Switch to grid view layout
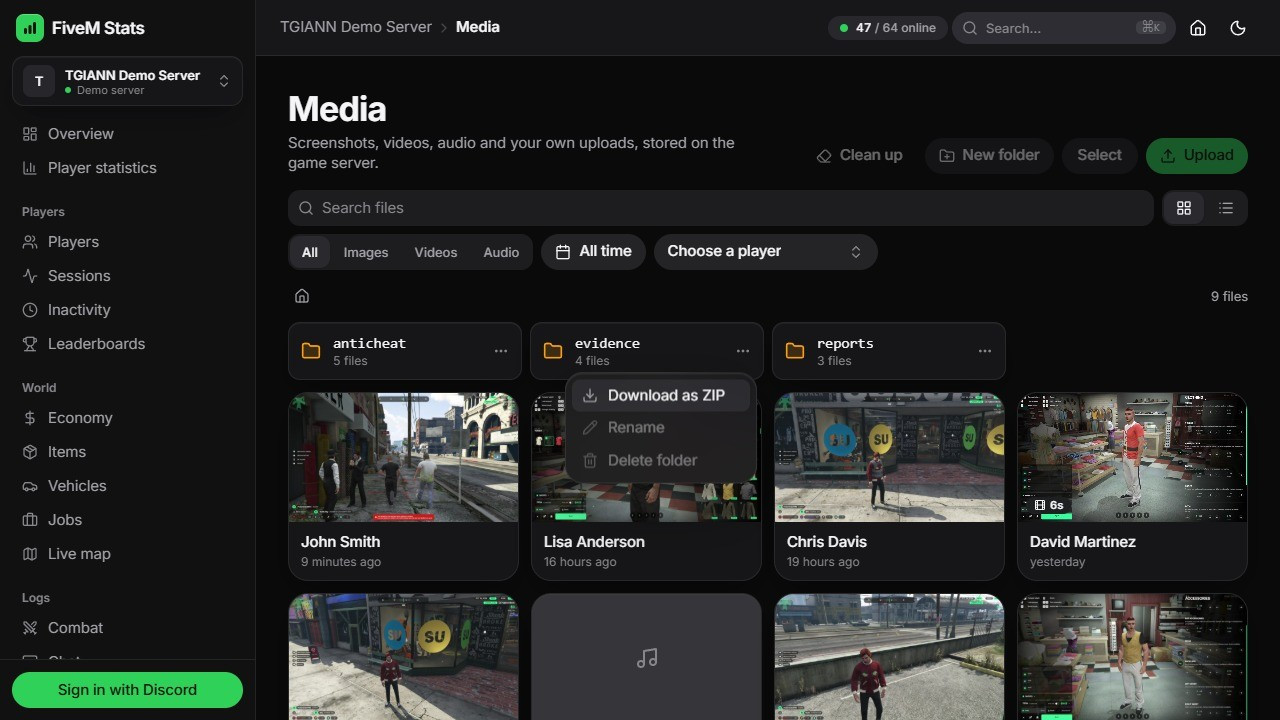The width and height of the screenshot is (1280, 720). click(1184, 208)
